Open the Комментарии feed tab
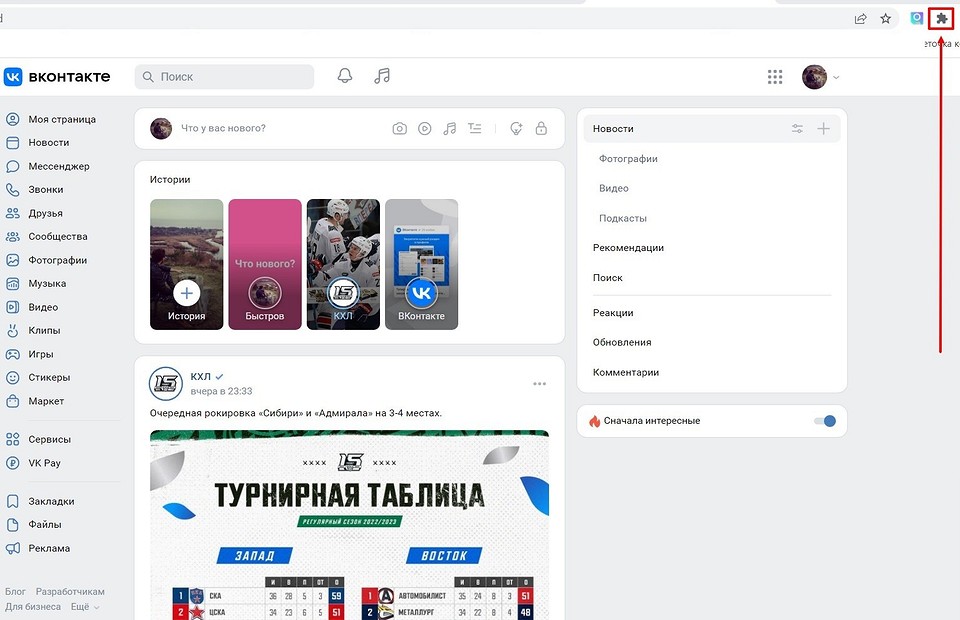This screenshot has height=620, width=960. pos(626,372)
